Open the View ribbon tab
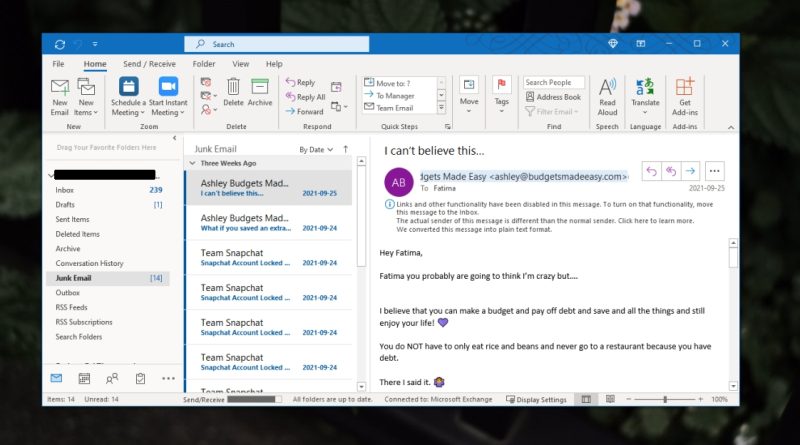800x445 pixels. tap(240, 64)
